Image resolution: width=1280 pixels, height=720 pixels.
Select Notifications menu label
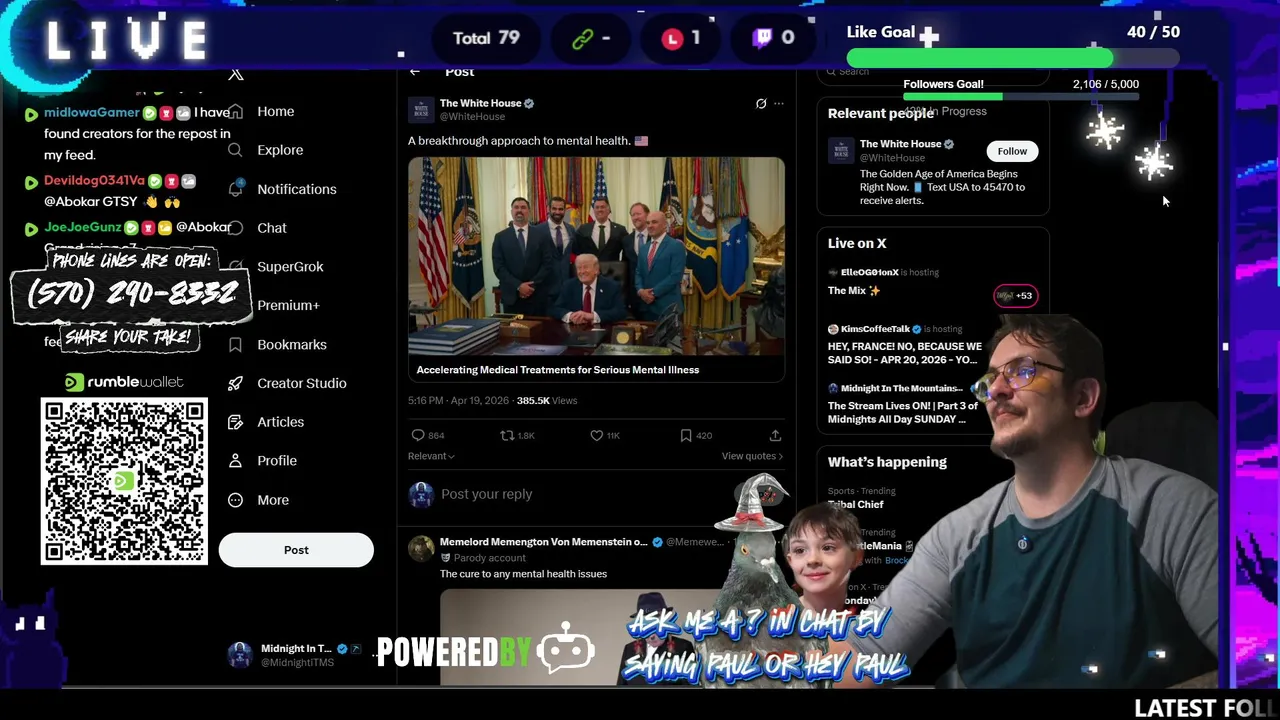coord(297,189)
